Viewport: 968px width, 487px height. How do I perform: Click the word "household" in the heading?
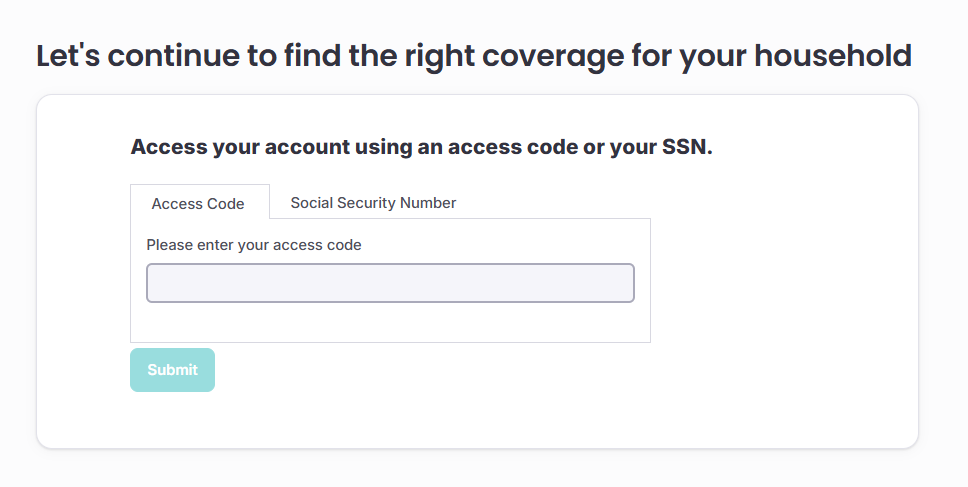[x=832, y=56]
